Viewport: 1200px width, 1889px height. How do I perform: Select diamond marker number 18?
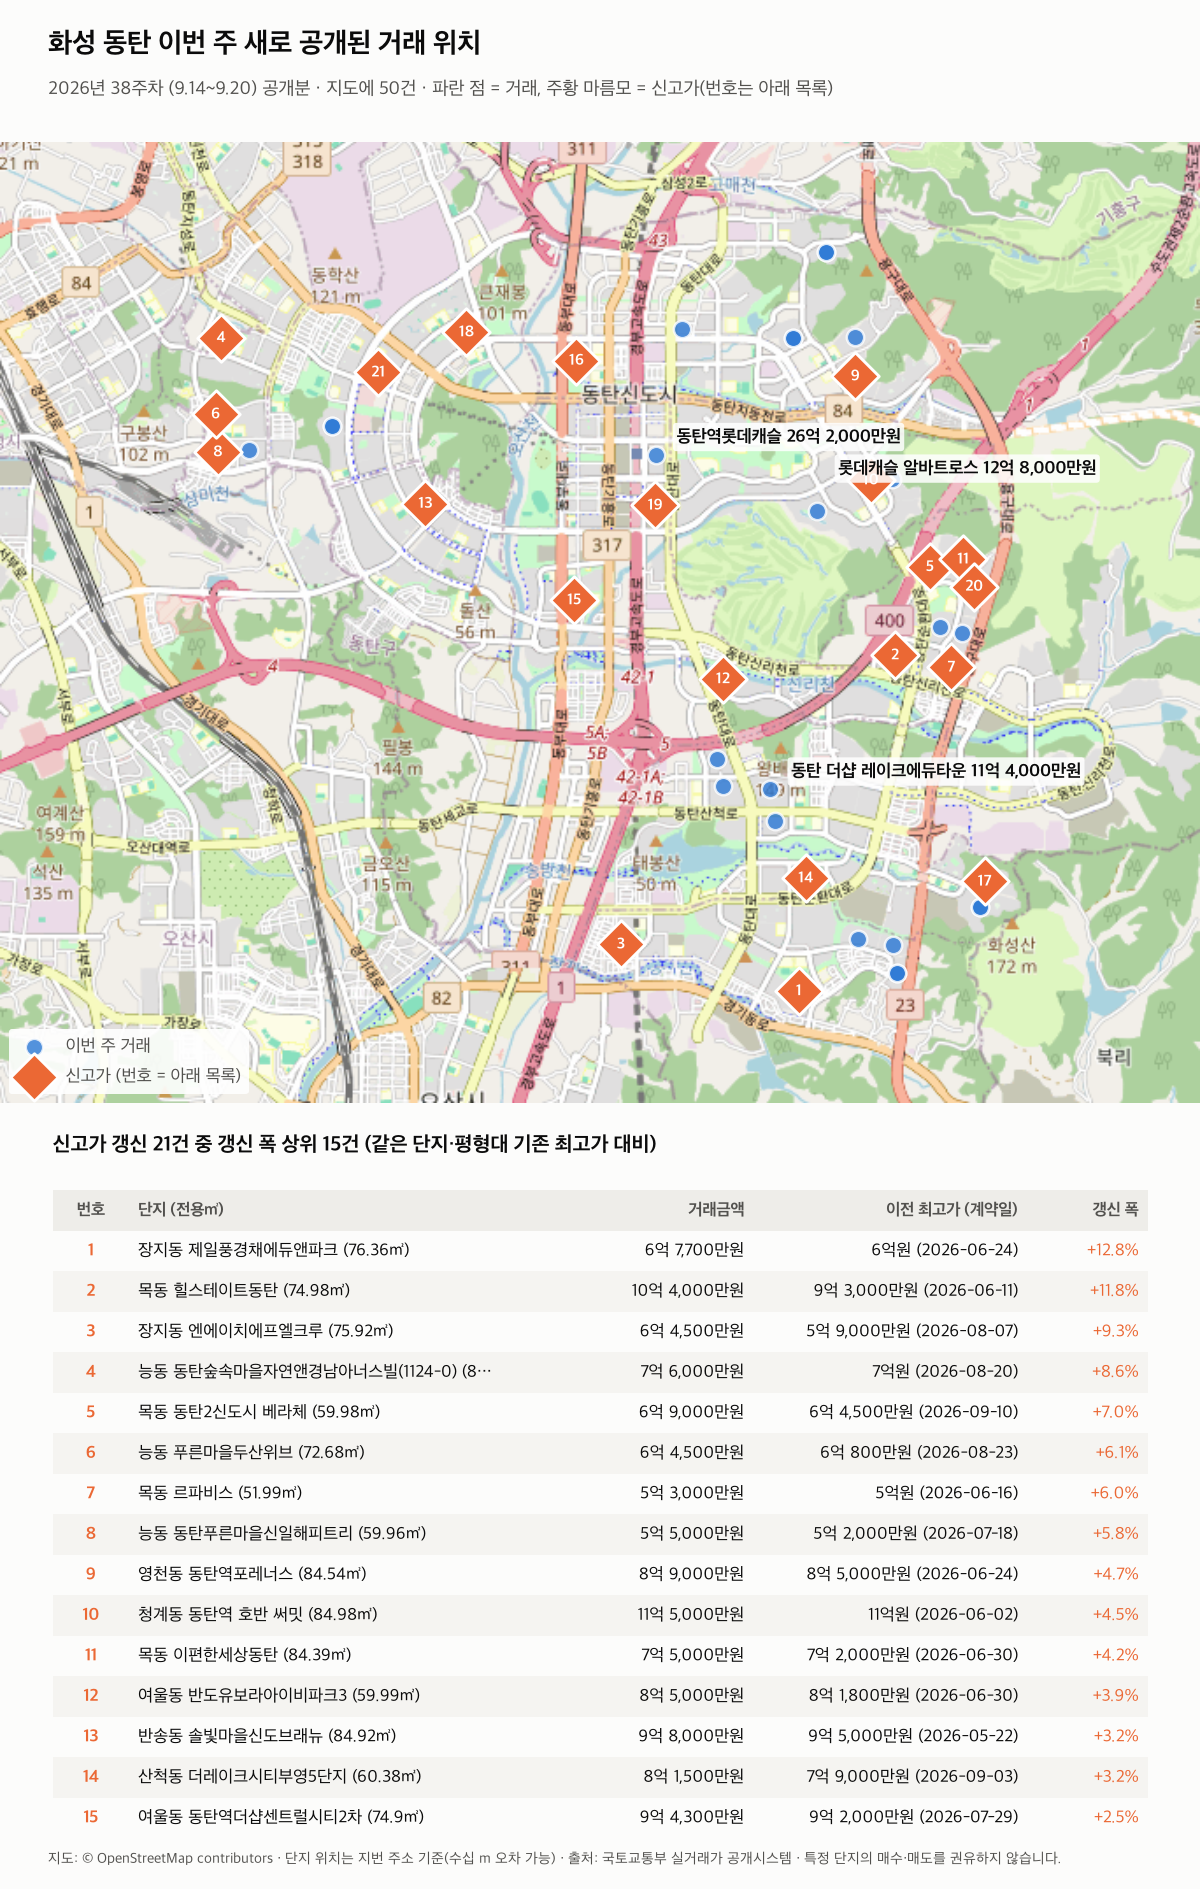point(466,331)
